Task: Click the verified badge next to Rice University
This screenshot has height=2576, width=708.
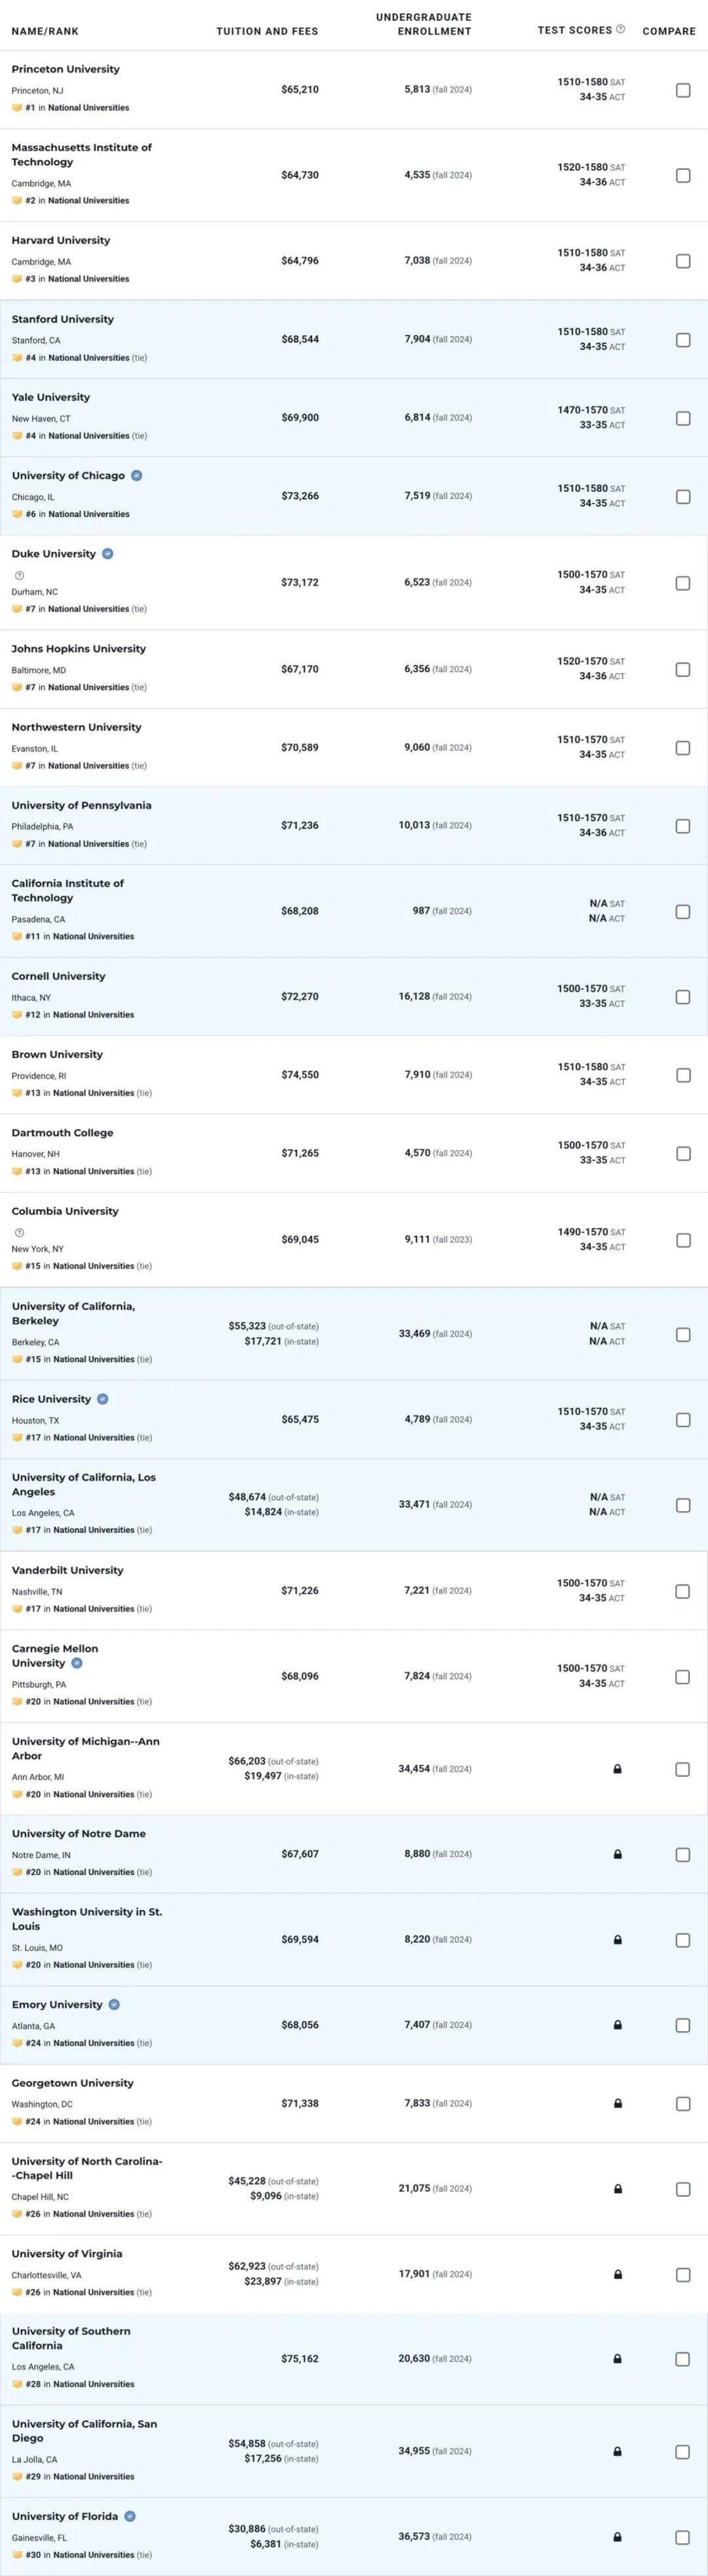Action: pos(103,1400)
